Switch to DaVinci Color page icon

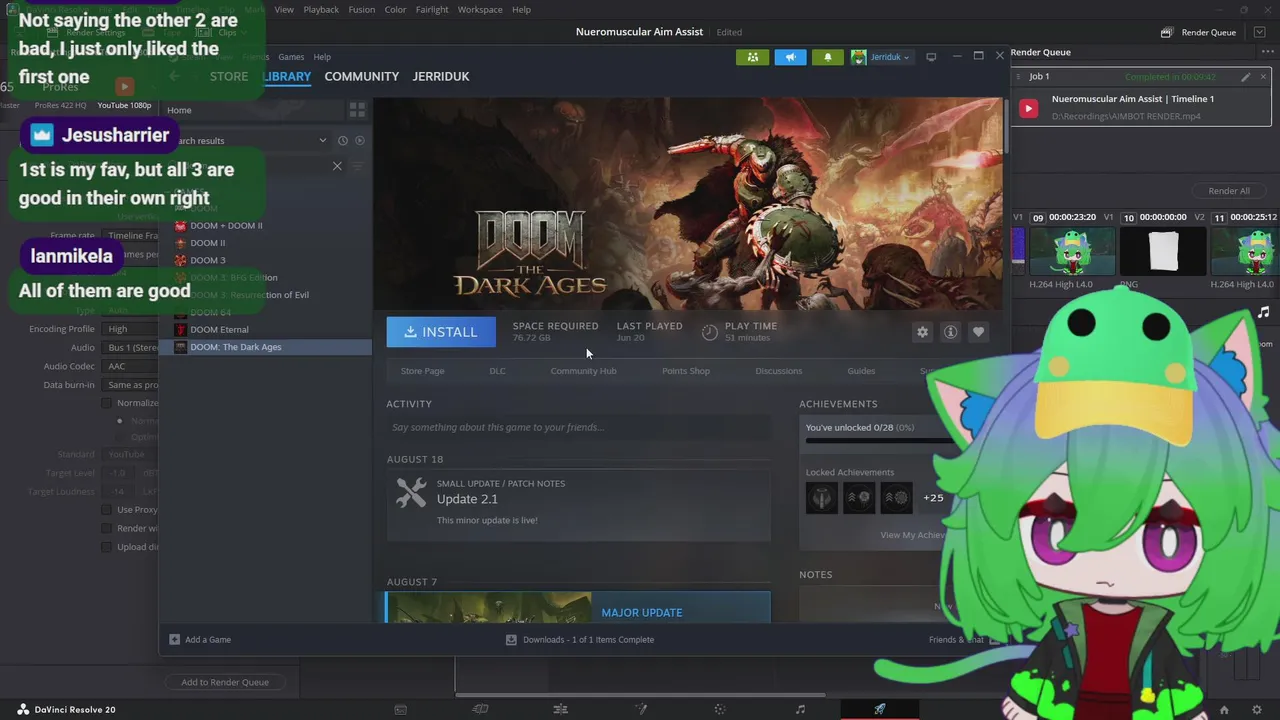(x=720, y=709)
